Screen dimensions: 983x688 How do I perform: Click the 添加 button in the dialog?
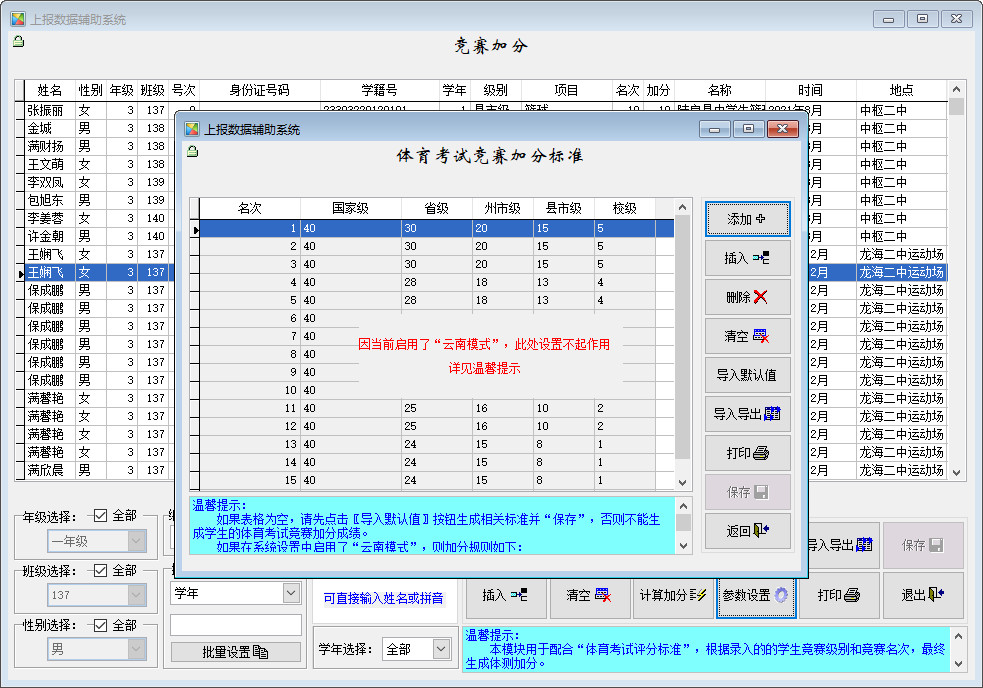point(747,219)
